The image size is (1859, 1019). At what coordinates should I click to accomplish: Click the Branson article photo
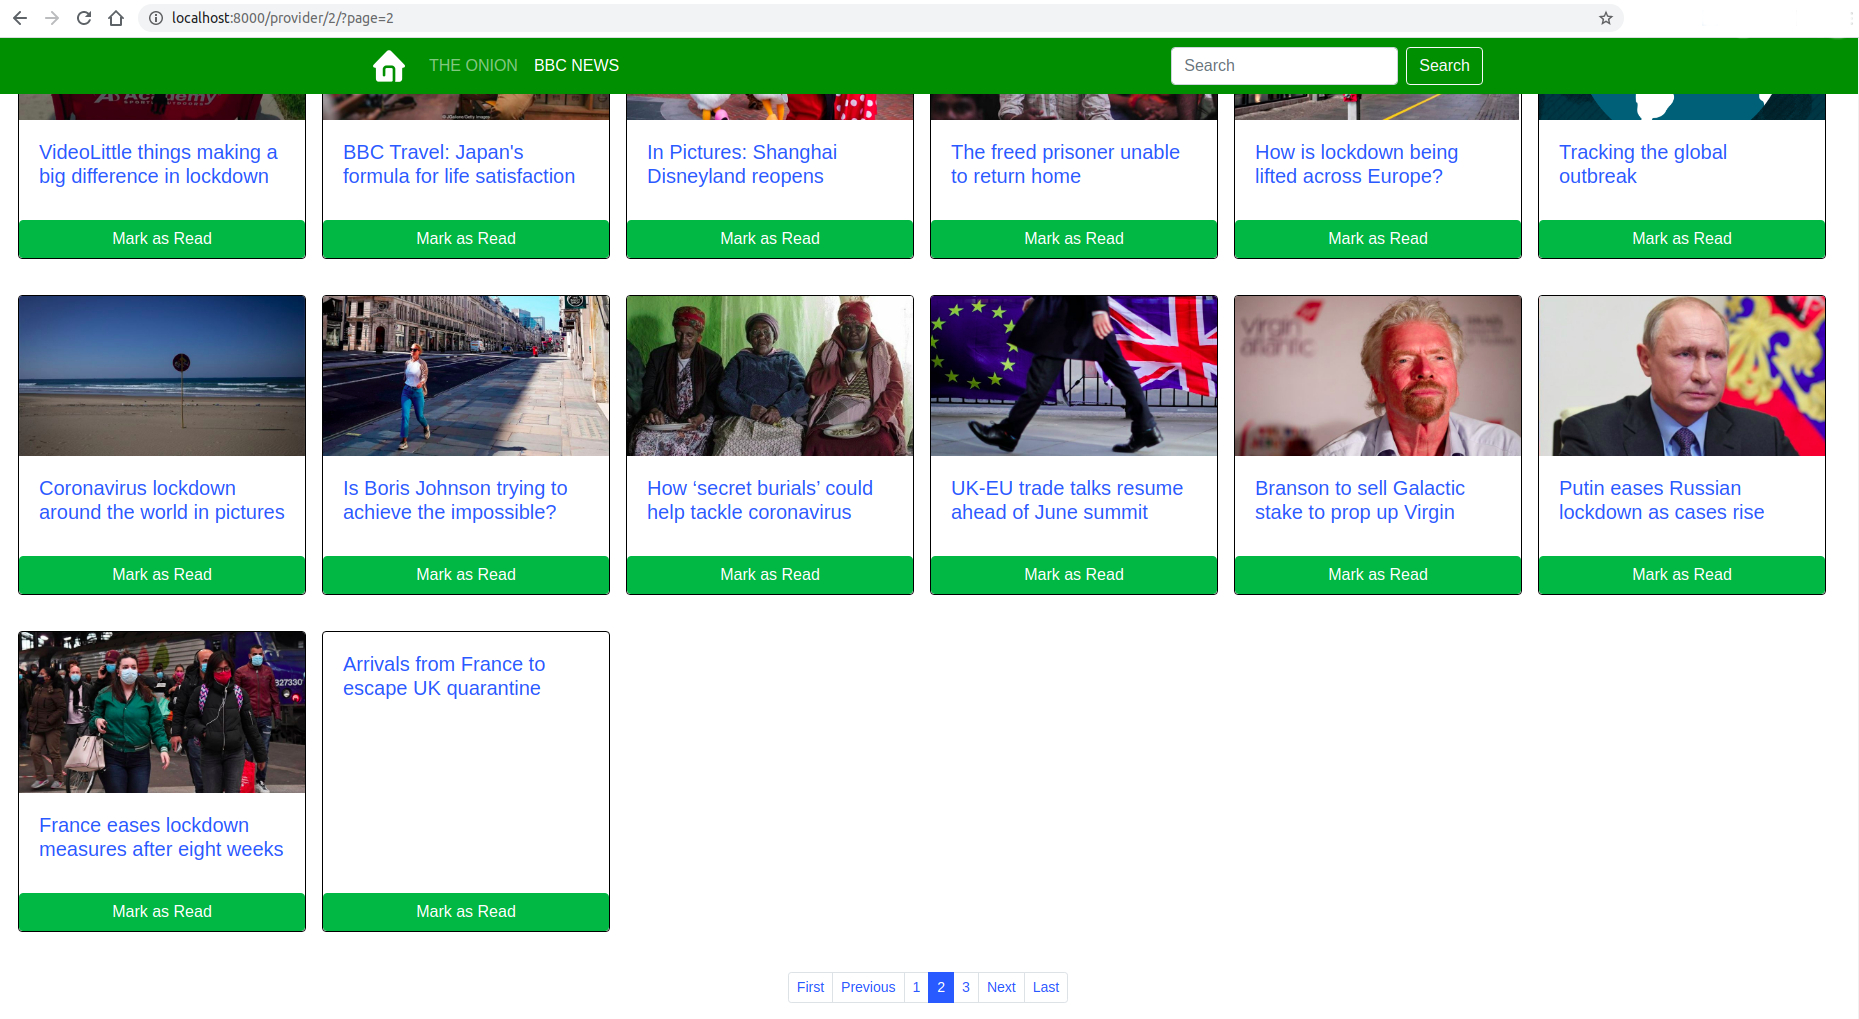click(1378, 376)
